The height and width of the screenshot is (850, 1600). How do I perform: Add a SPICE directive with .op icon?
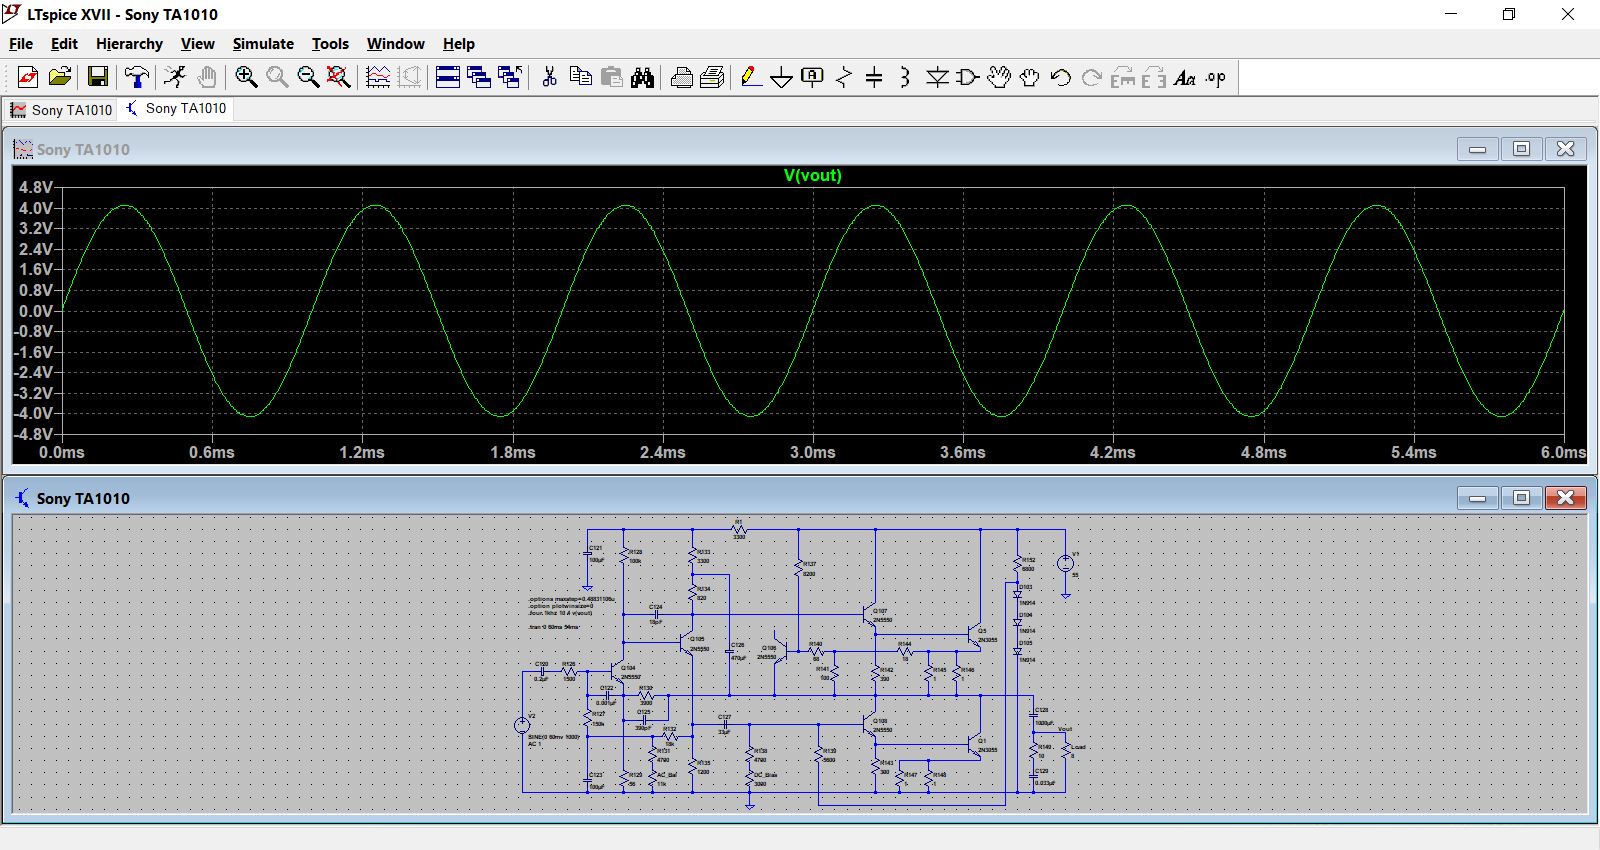point(1216,77)
